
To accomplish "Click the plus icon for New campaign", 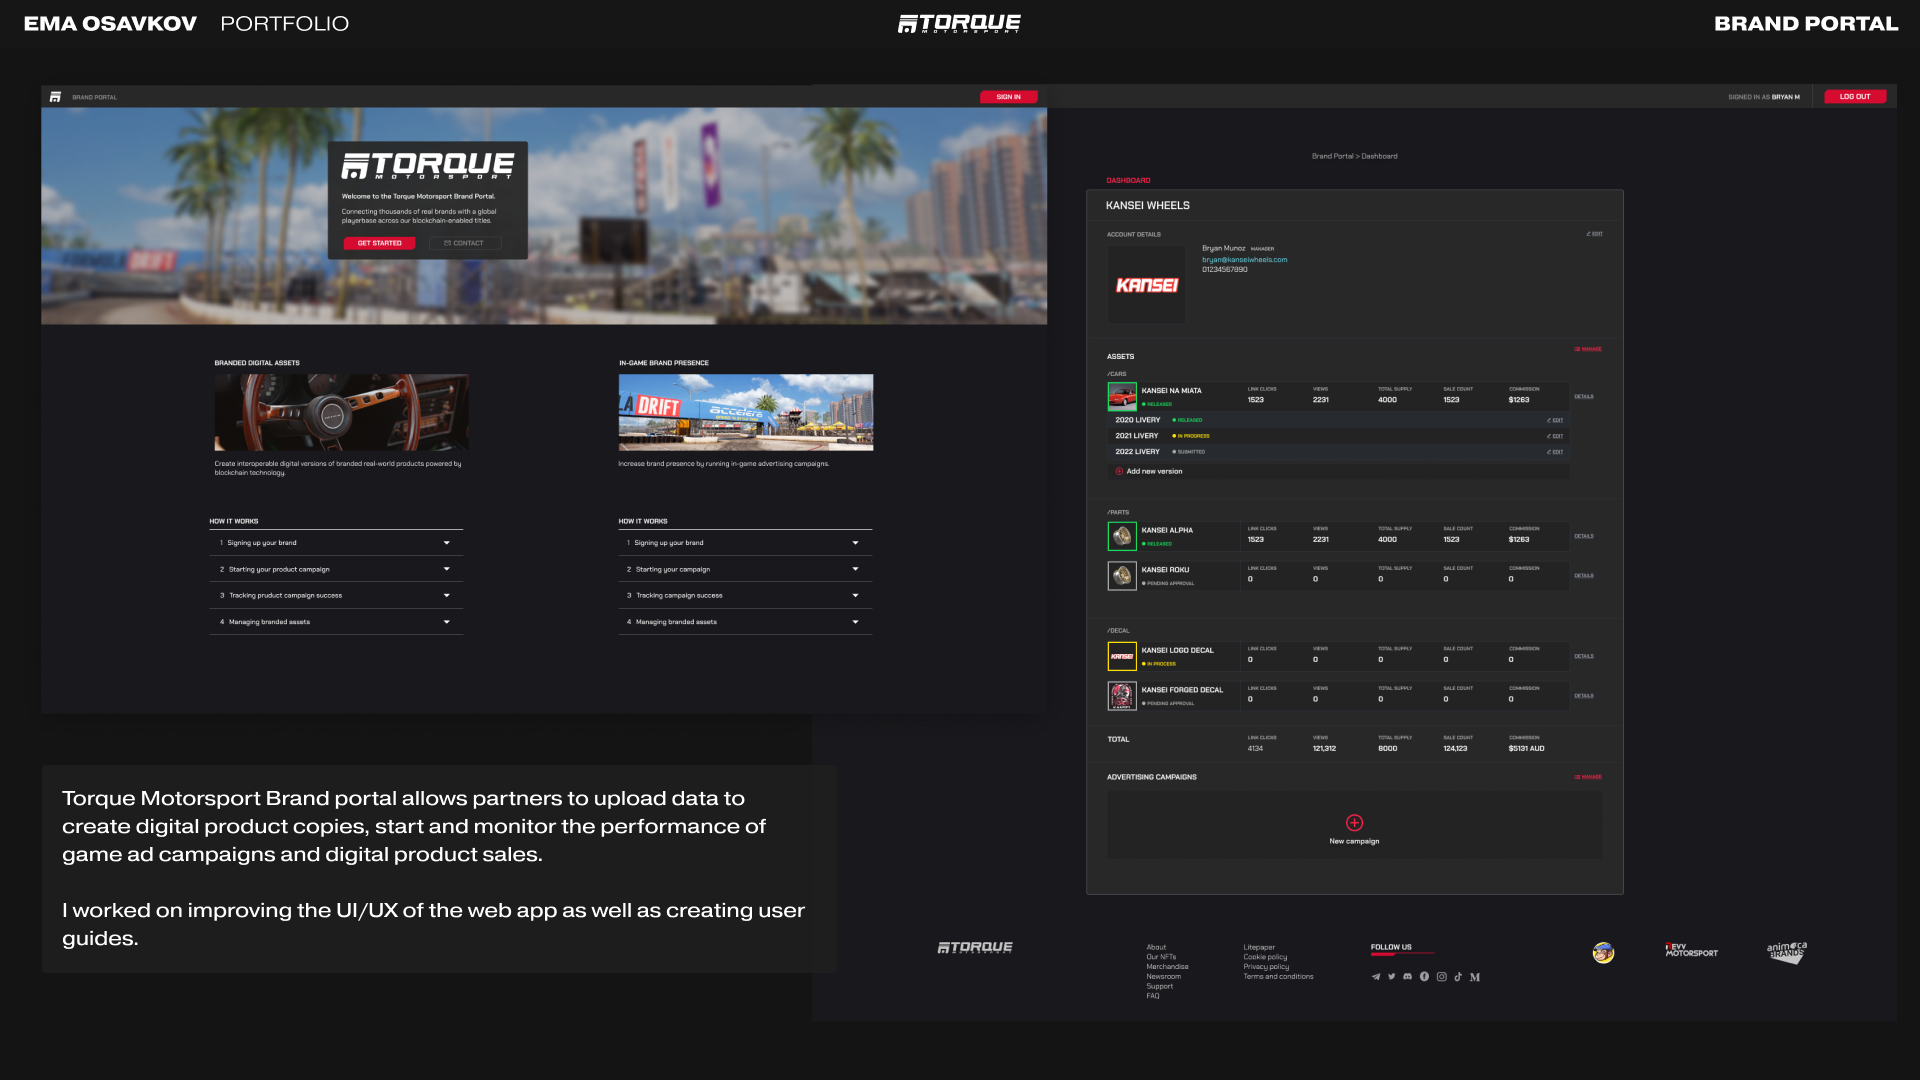I will point(1354,823).
